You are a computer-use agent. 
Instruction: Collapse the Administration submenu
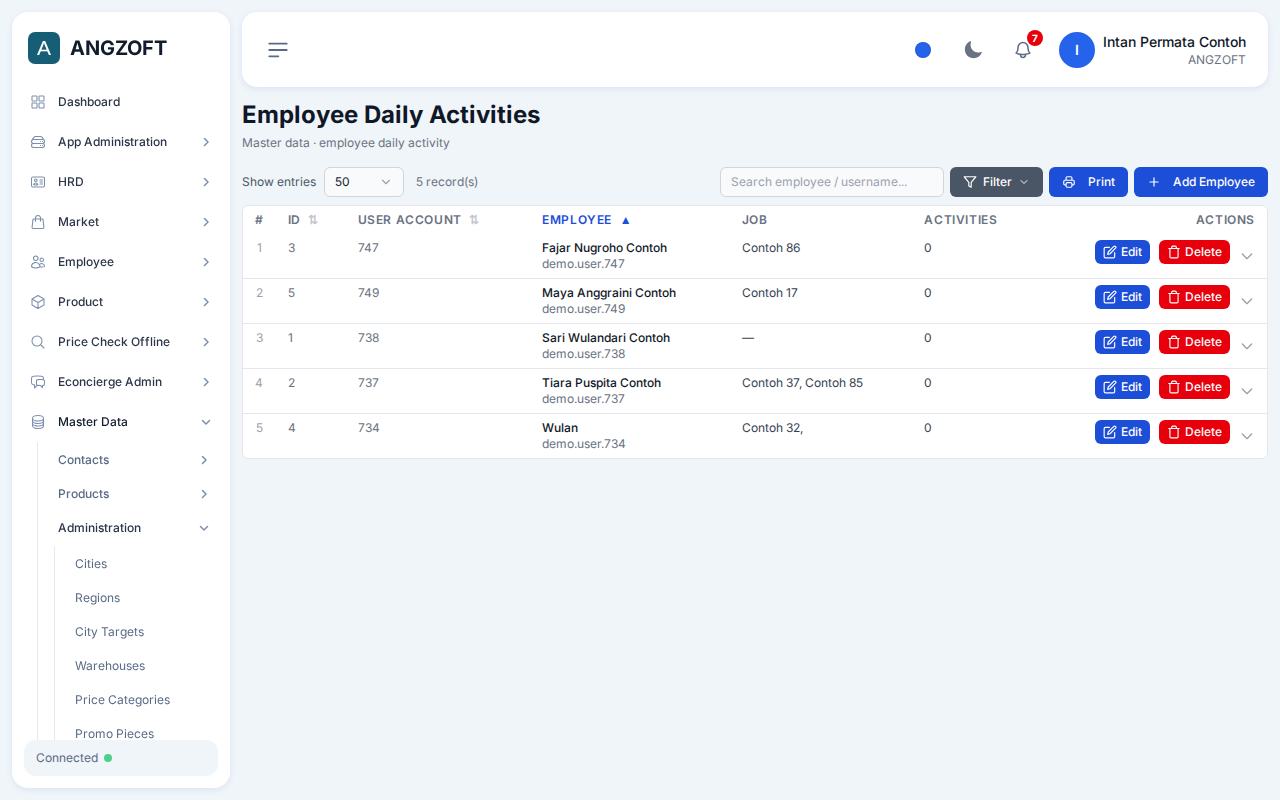204,528
